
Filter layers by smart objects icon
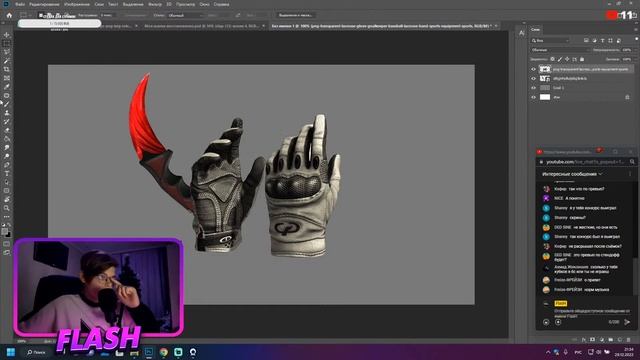pos(619,40)
